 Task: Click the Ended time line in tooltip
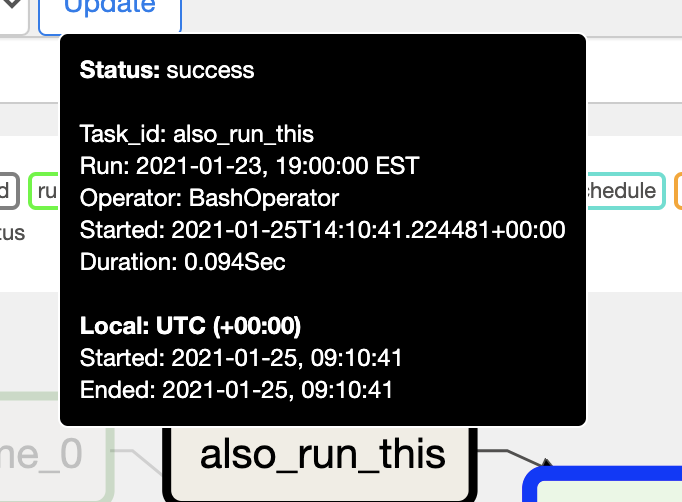click(x=236, y=390)
